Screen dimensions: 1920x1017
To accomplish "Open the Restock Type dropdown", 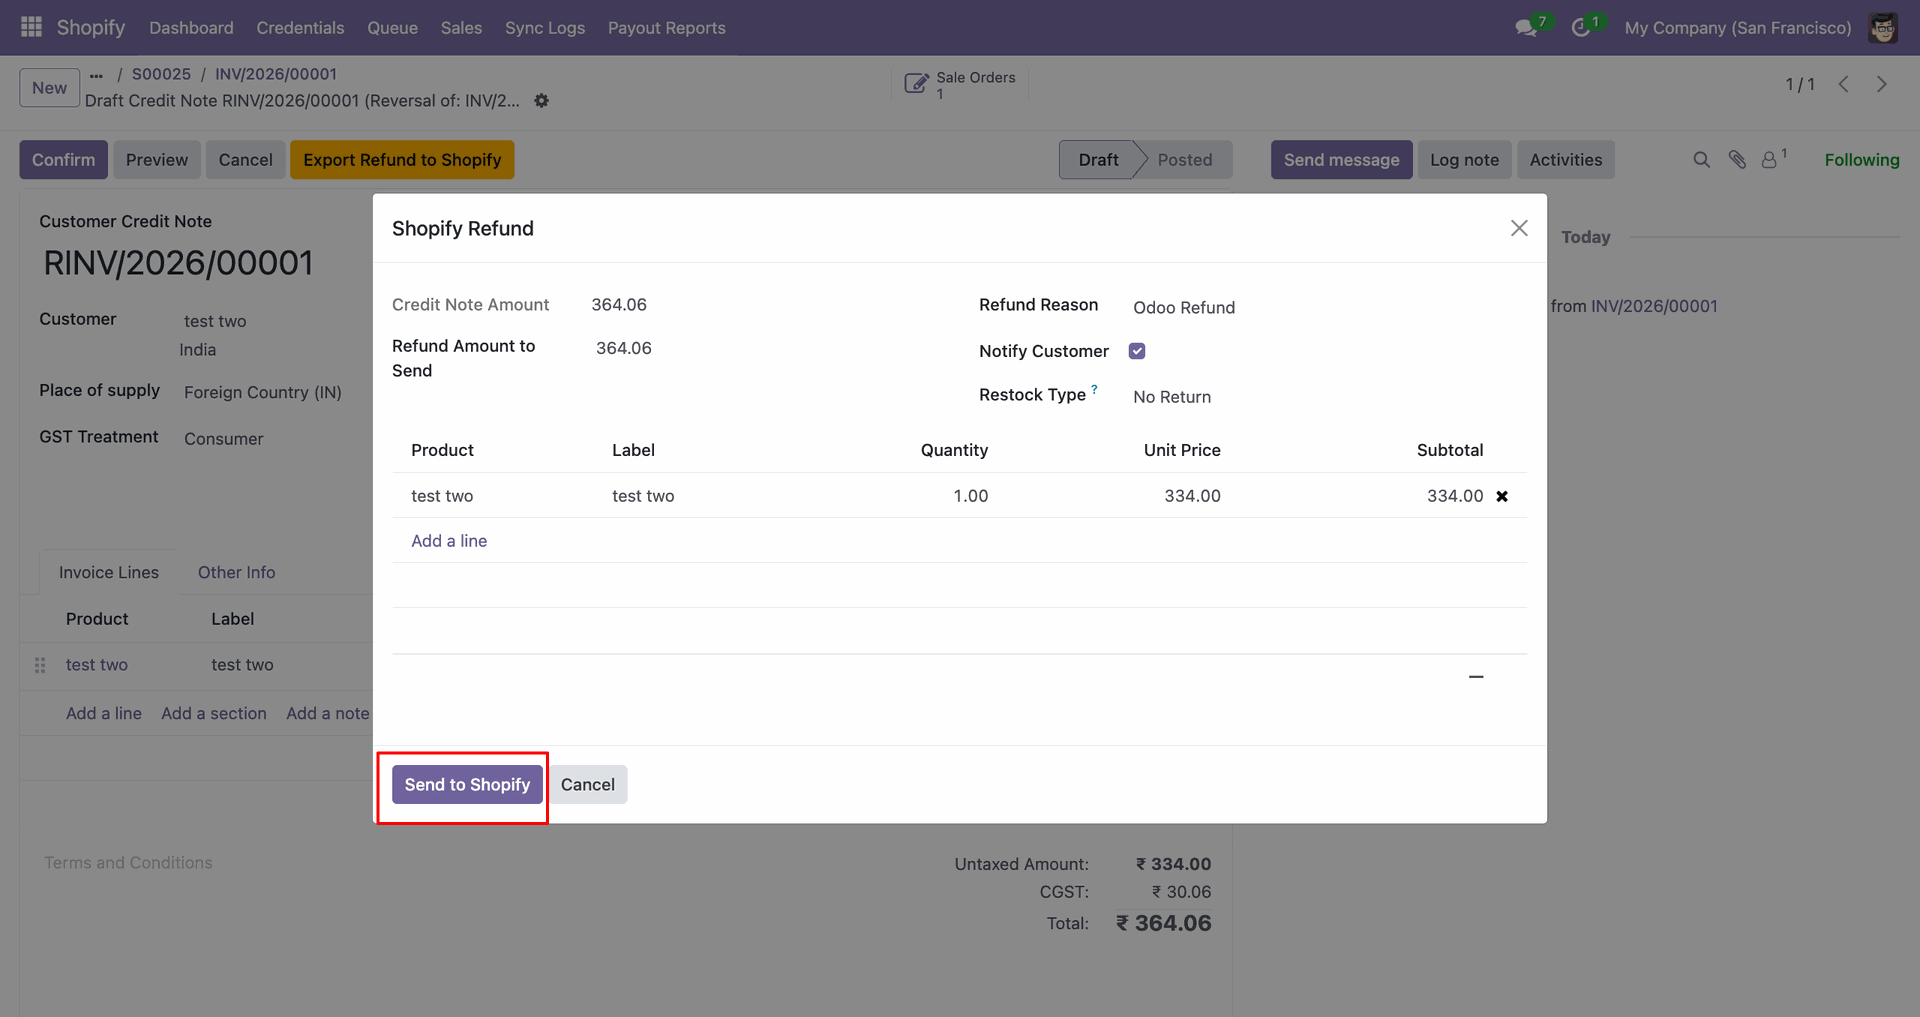I will tap(1326, 397).
